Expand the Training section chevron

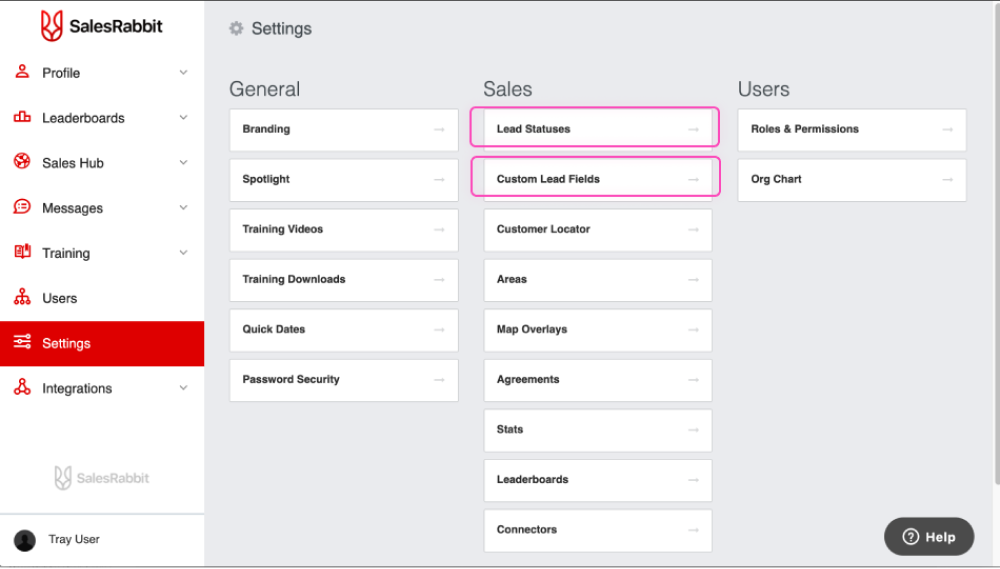(x=183, y=252)
